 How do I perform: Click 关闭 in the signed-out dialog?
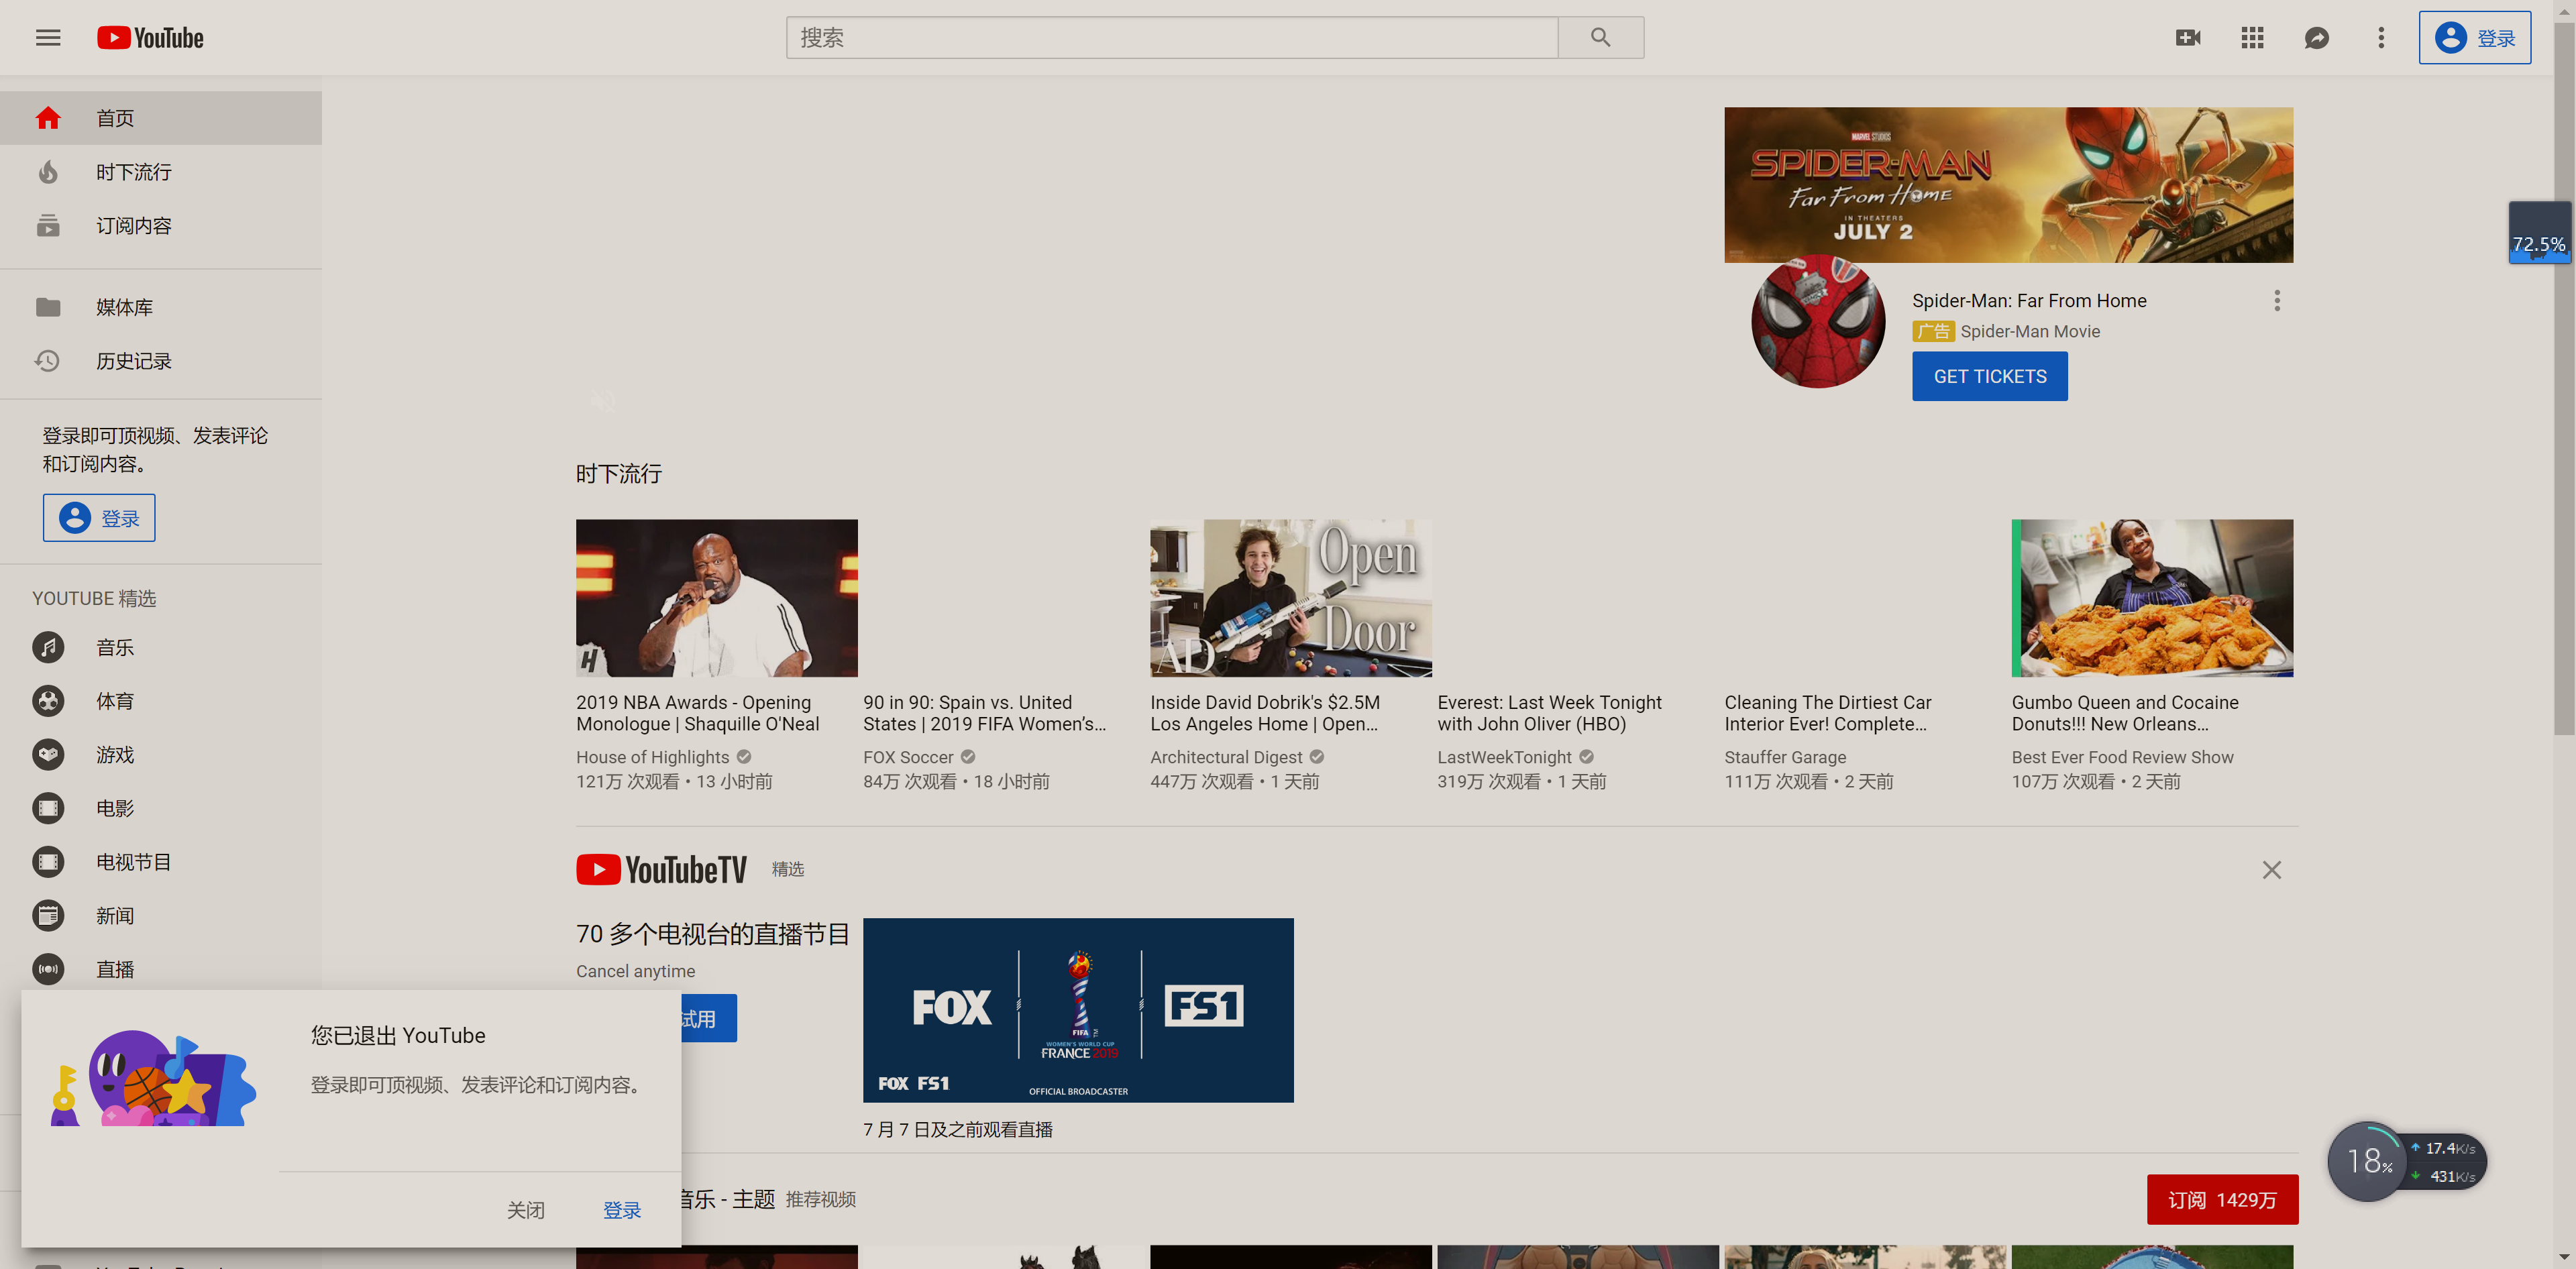(x=525, y=1211)
